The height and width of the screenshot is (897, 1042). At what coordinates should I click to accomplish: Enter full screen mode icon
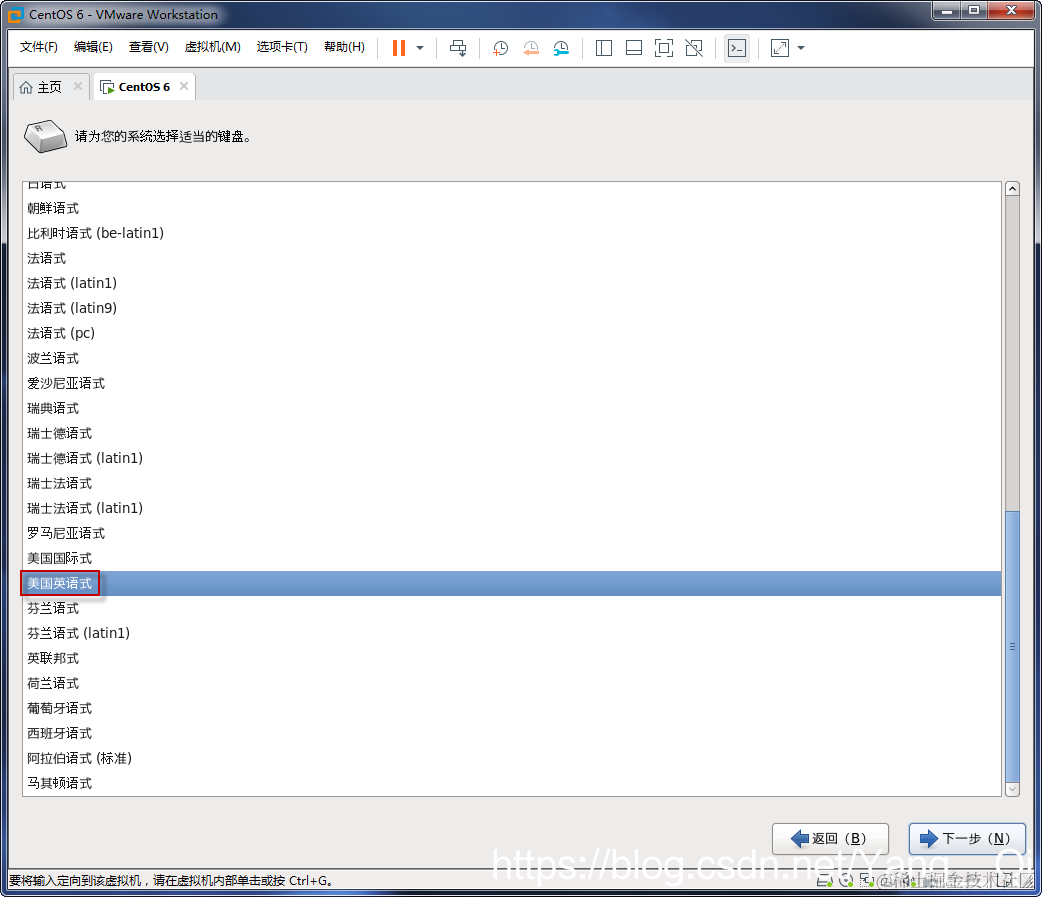pos(664,48)
